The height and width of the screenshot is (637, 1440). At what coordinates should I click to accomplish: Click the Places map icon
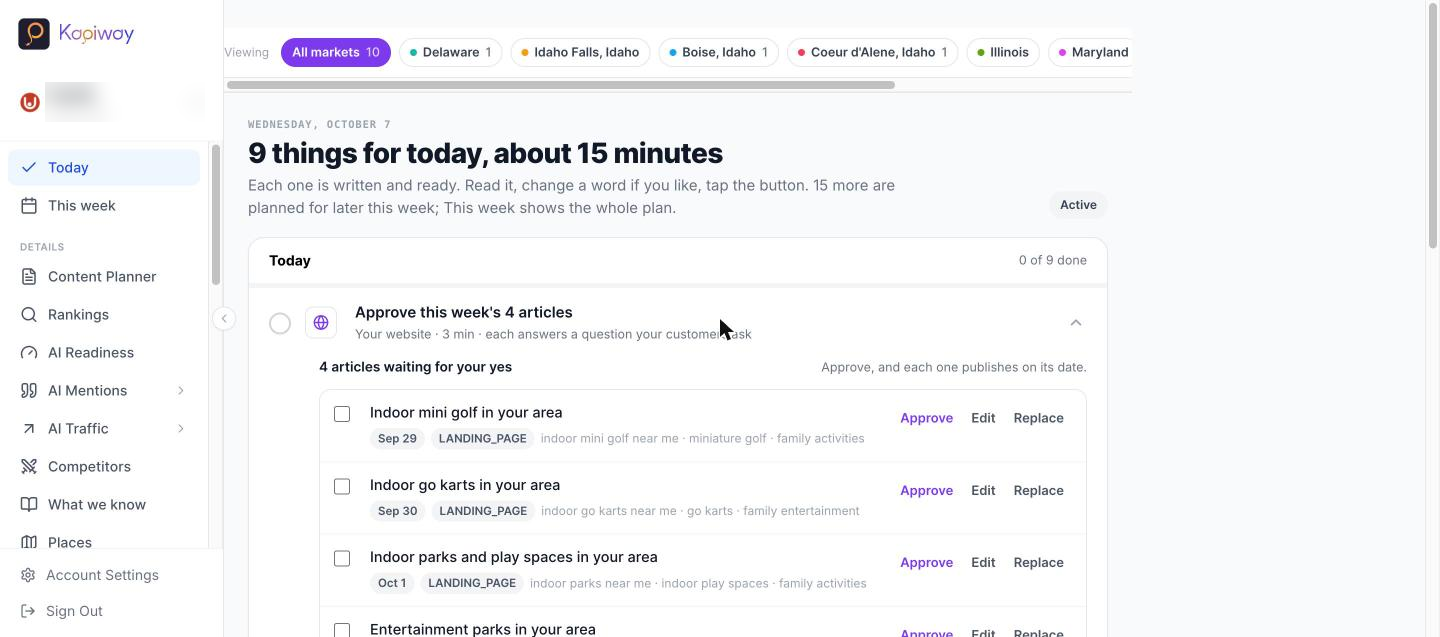[x=29, y=542]
